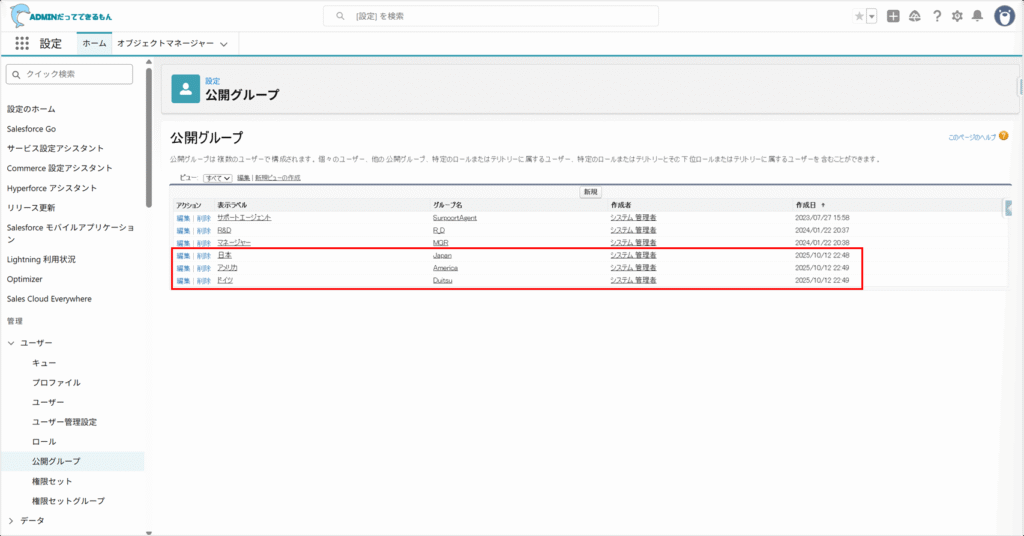Open the view selector showing すべて
The width and height of the screenshot is (1024, 536).
[217, 178]
